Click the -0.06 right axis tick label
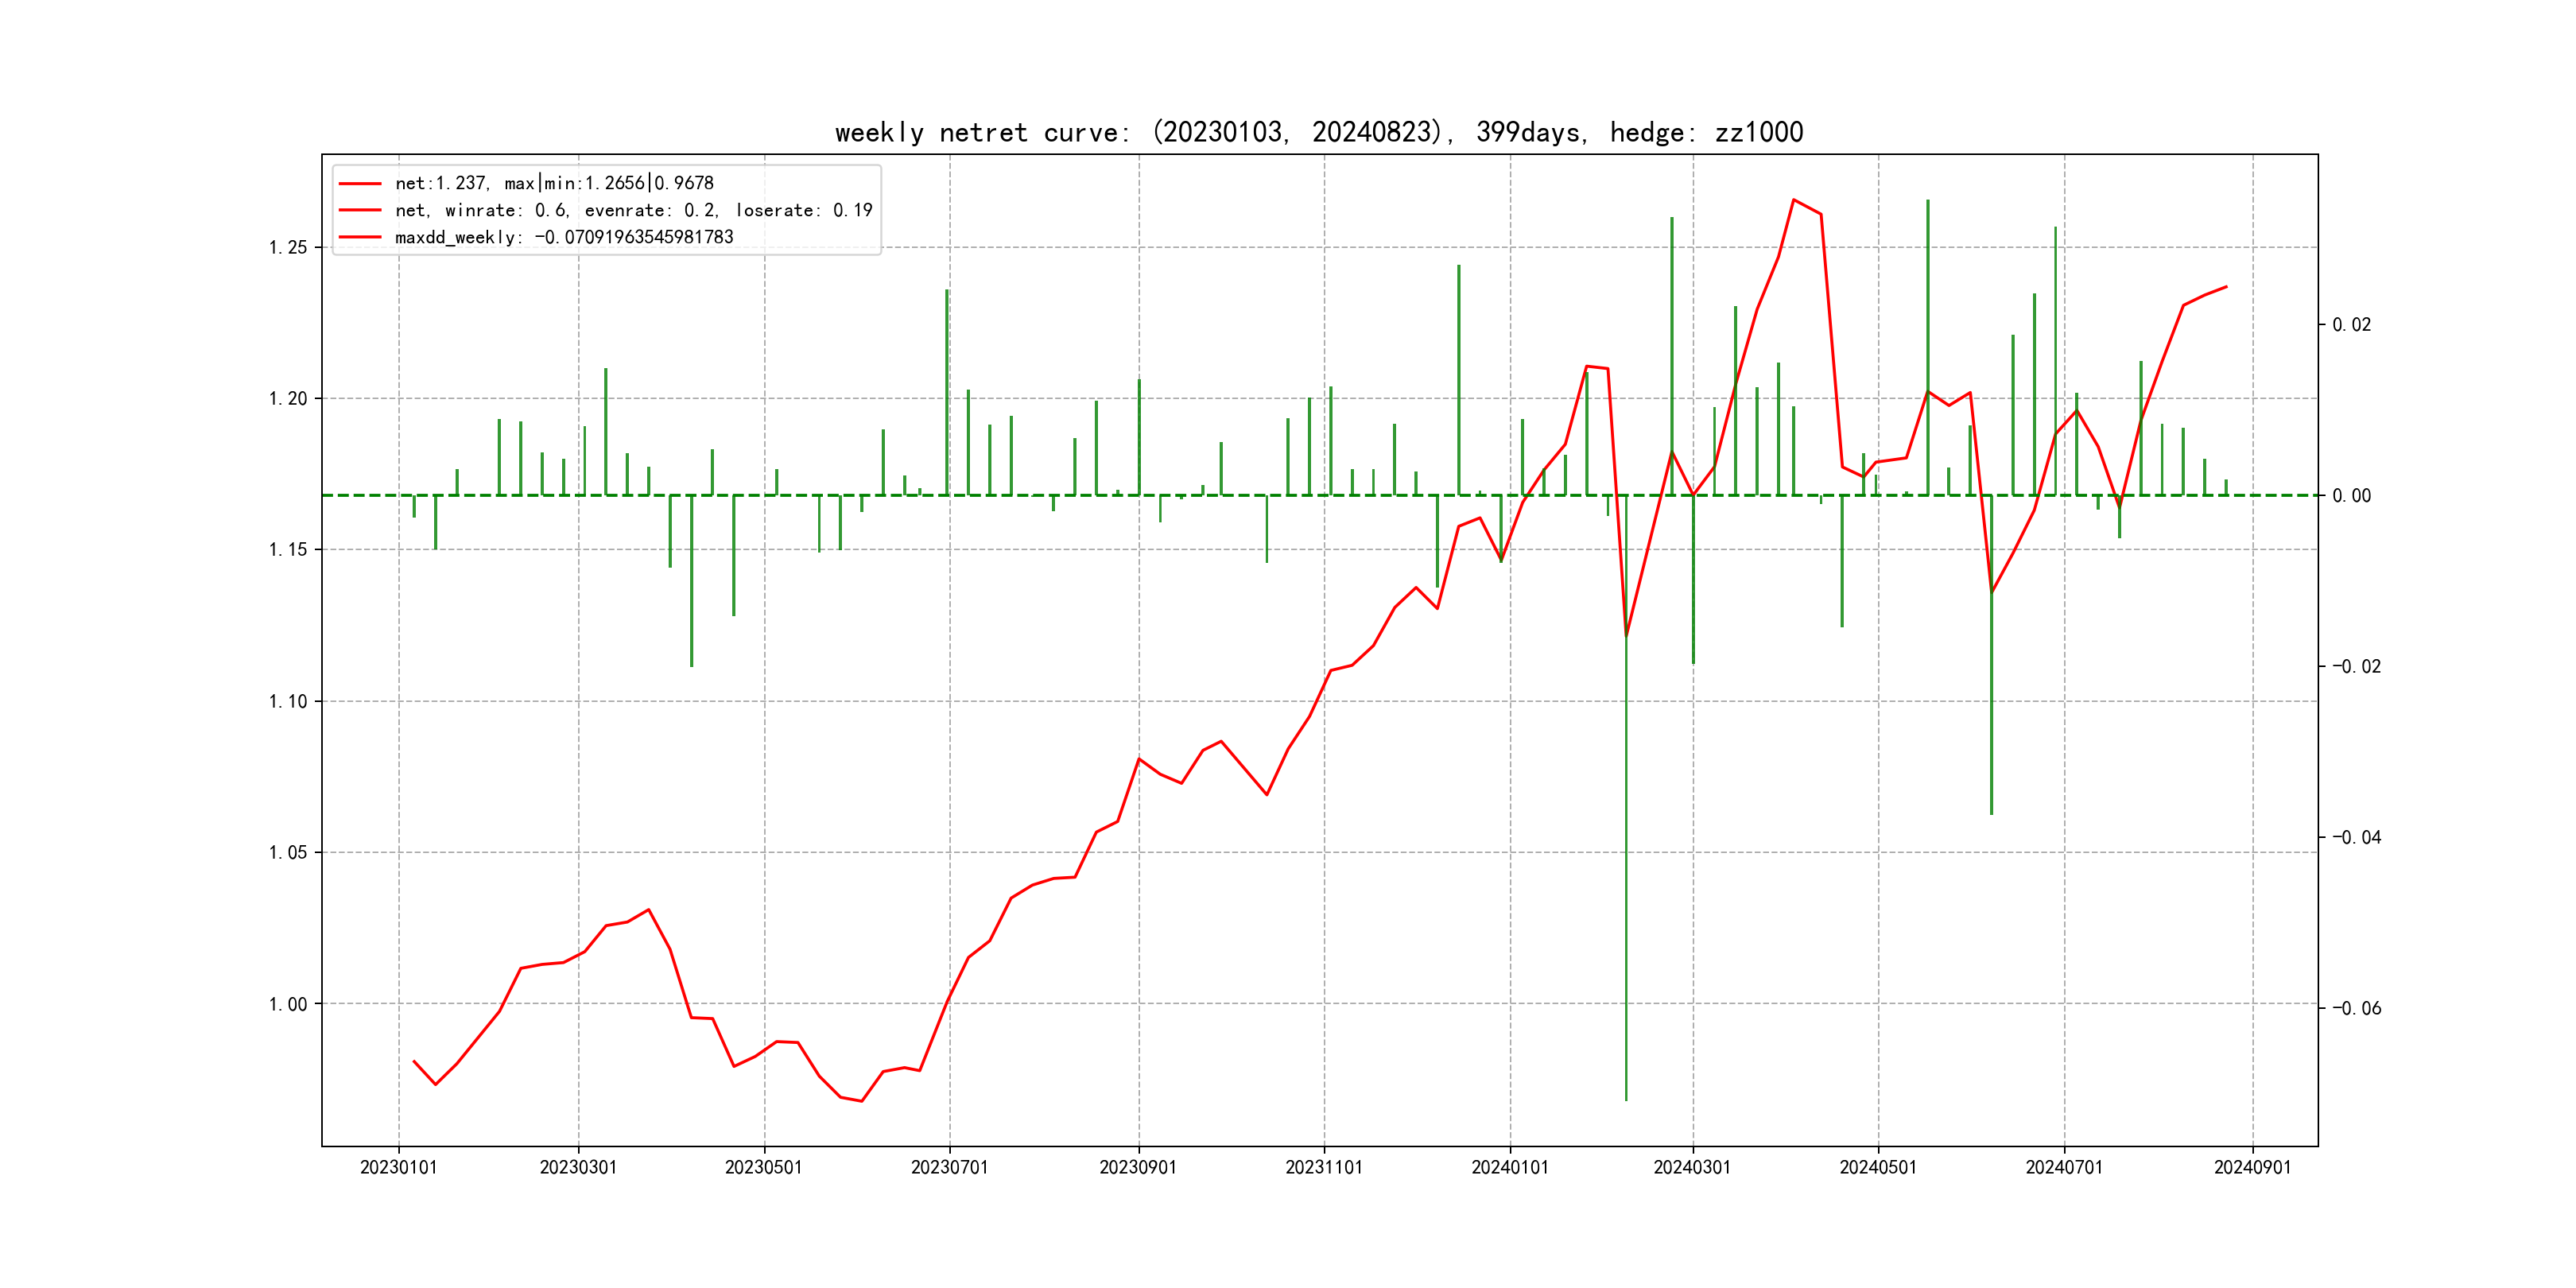This screenshot has height=1288, width=2576. pyautogui.click(x=2357, y=1008)
